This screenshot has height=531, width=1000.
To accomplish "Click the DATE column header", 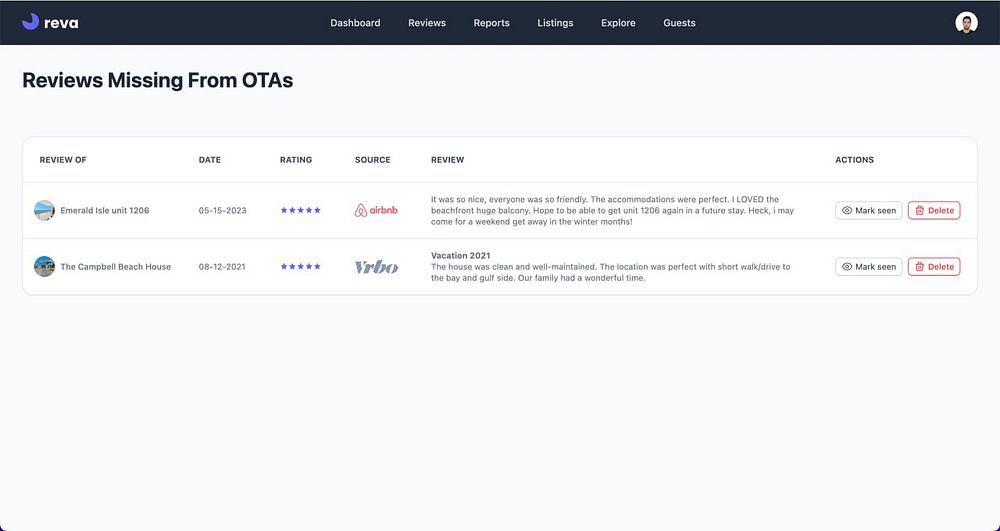I will pyautogui.click(x=210, y=160).
